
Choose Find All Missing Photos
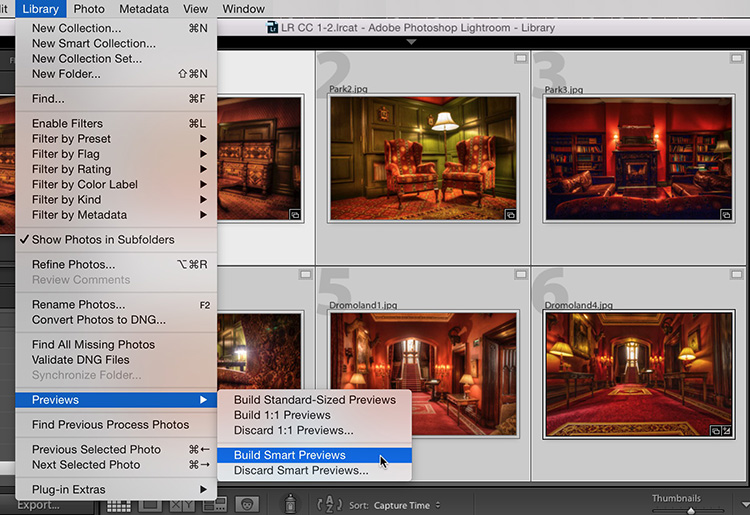click(x=116, y=345)
